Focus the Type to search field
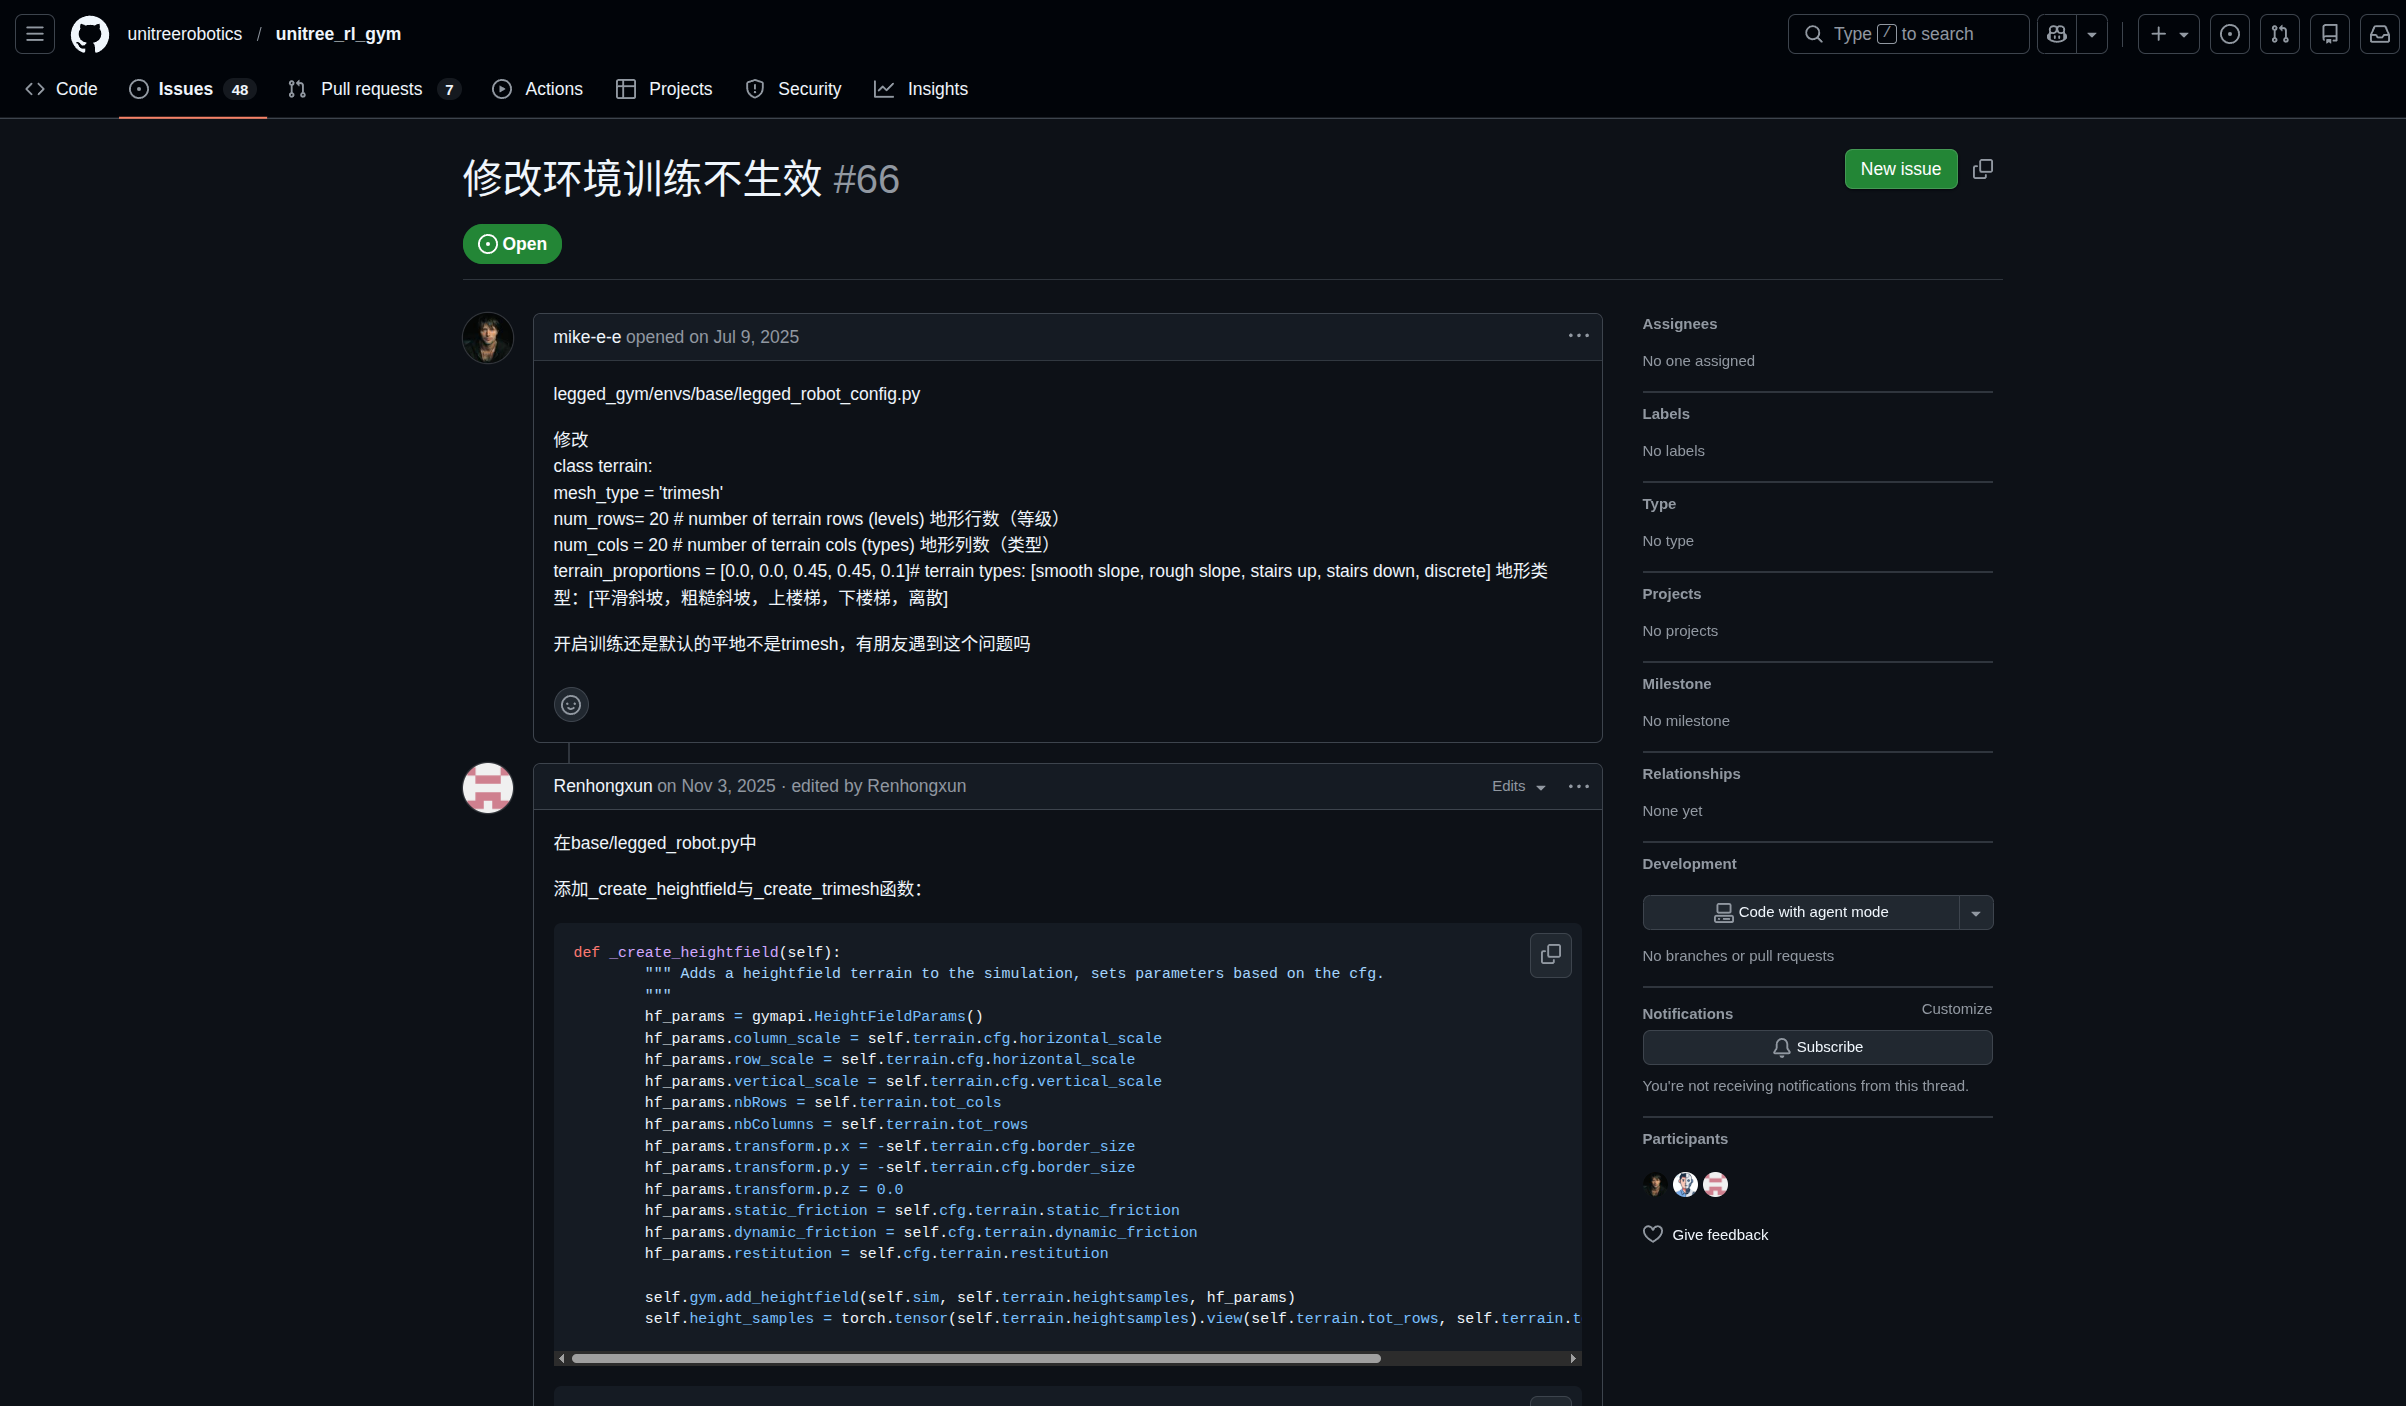 coord(1907,34)
